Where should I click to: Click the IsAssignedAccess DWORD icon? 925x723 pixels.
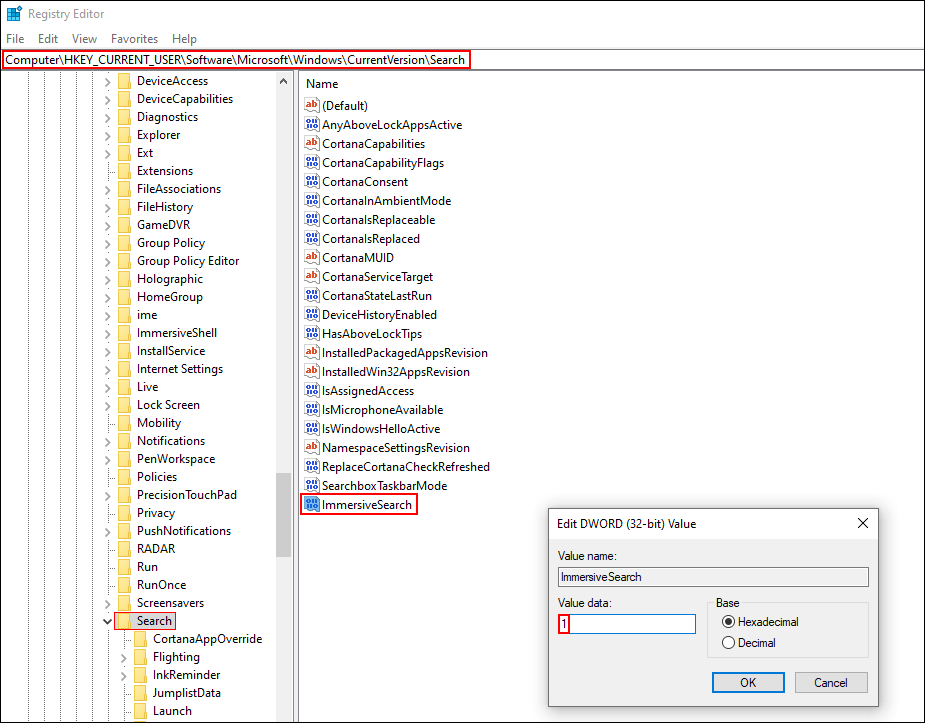(311, 390)
